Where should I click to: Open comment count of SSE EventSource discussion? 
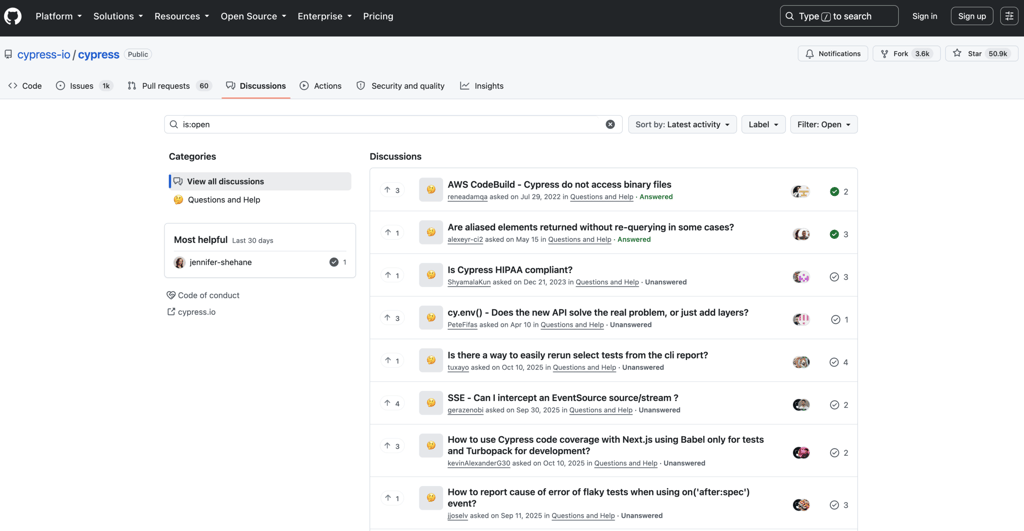[839, 405]
